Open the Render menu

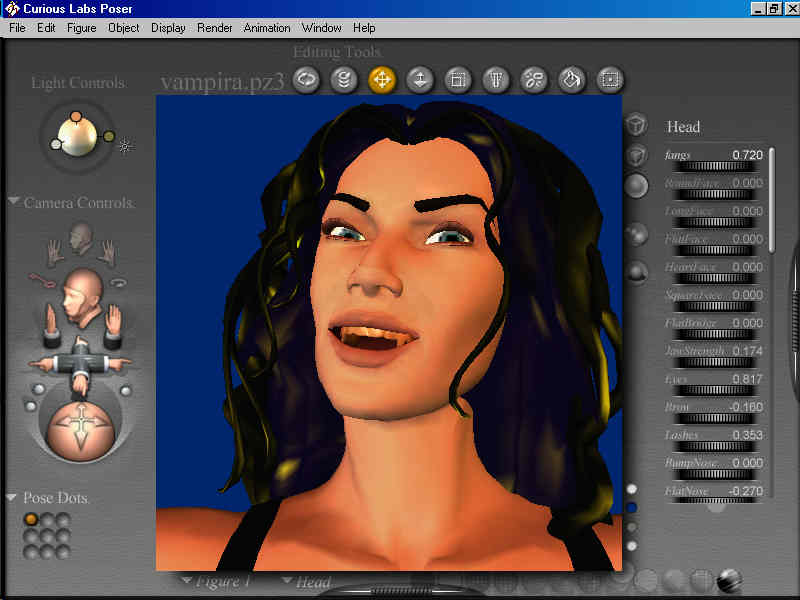[x=213, y=28]
